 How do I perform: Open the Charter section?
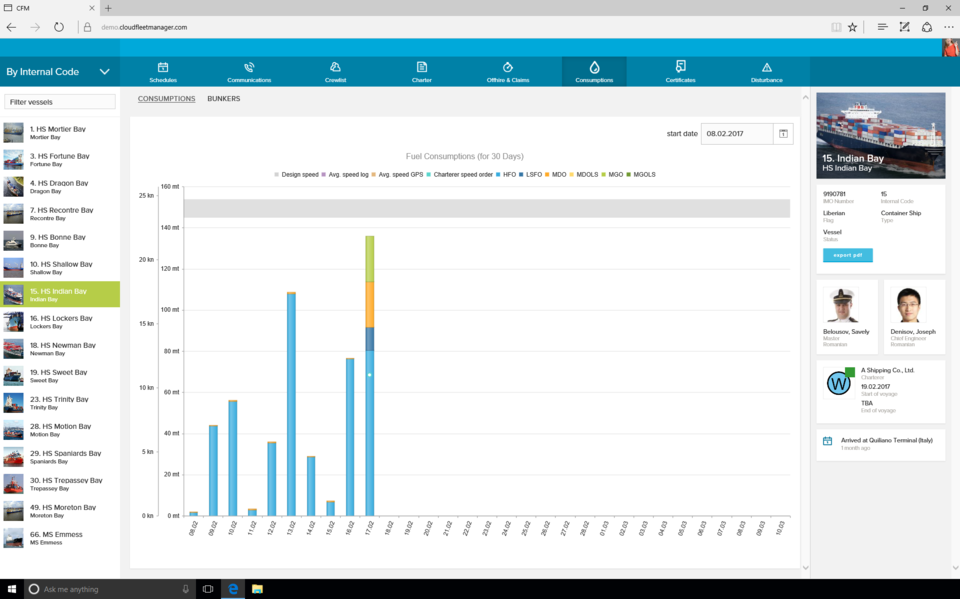[x=421, y=71]
